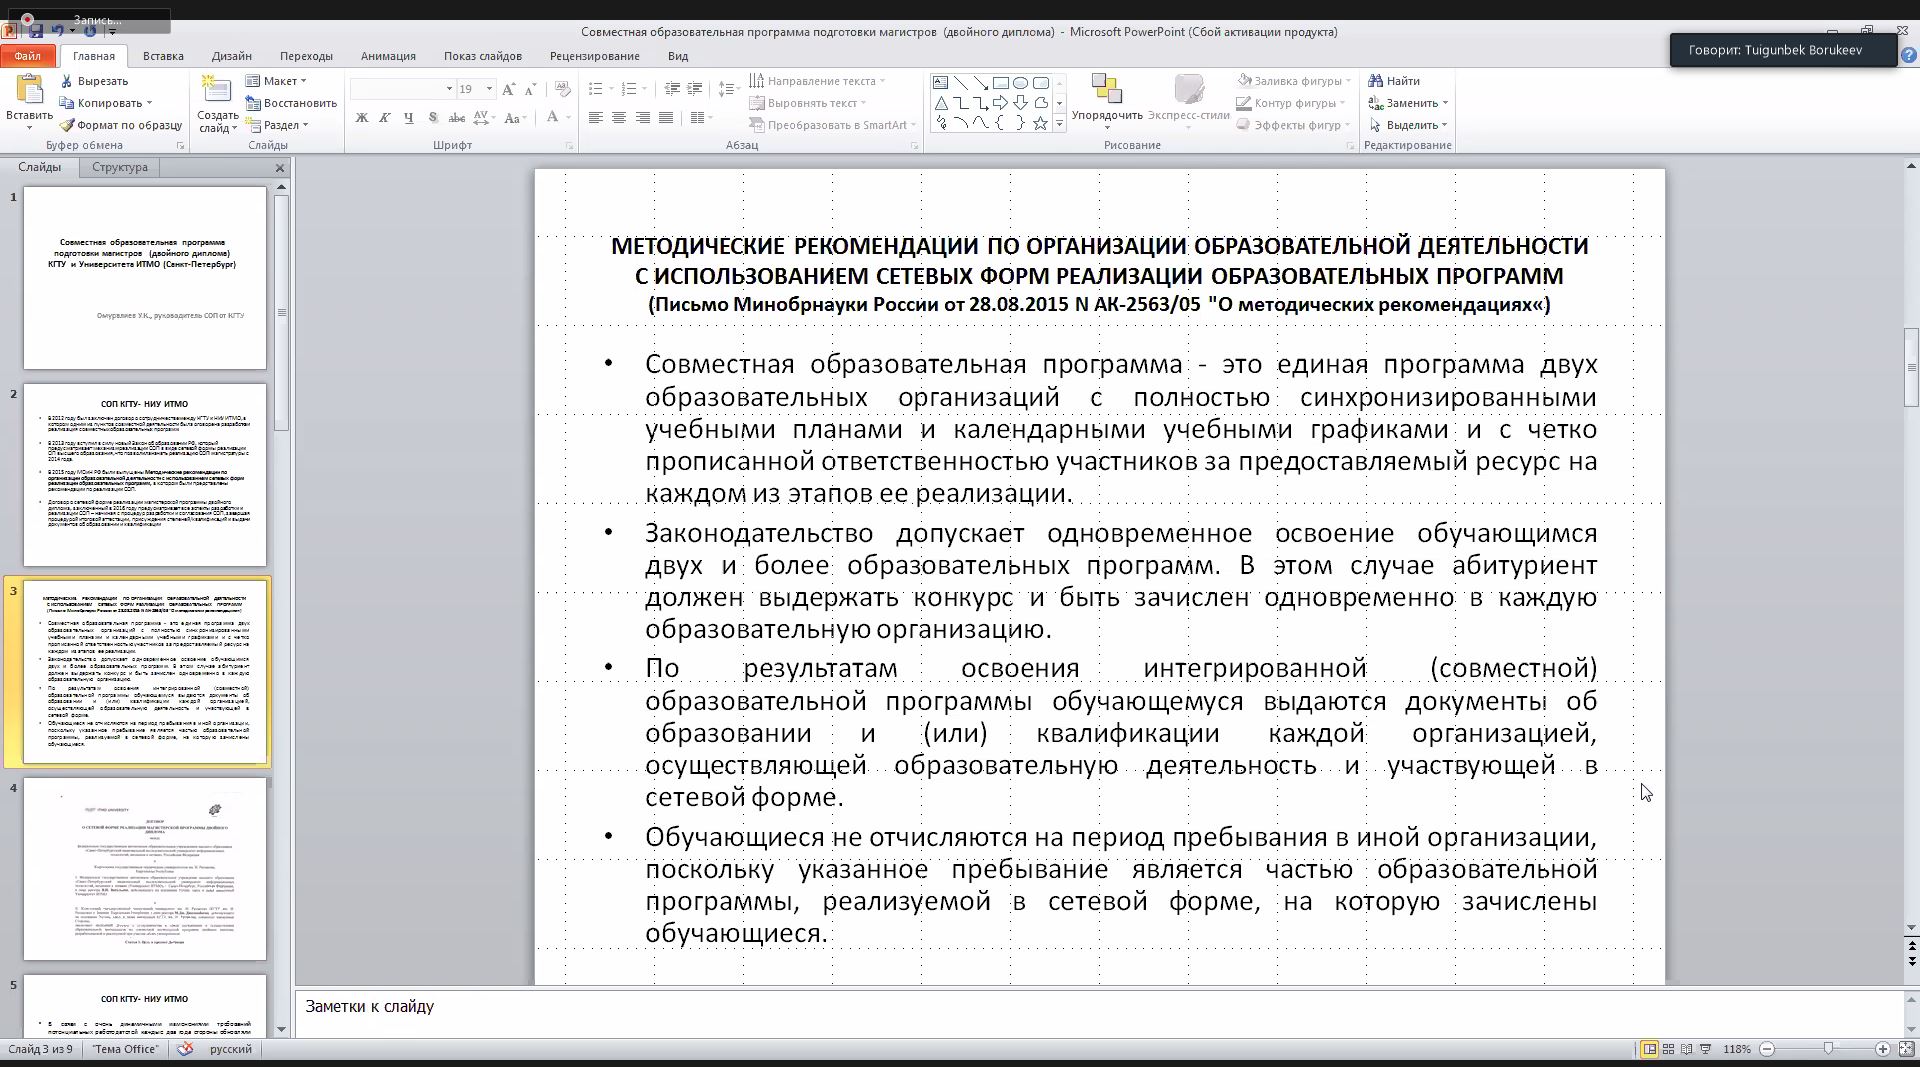Open the Макет layout dropdown
The width and height of the screenshot is (1920, 1067).
[x=276, y=81]
